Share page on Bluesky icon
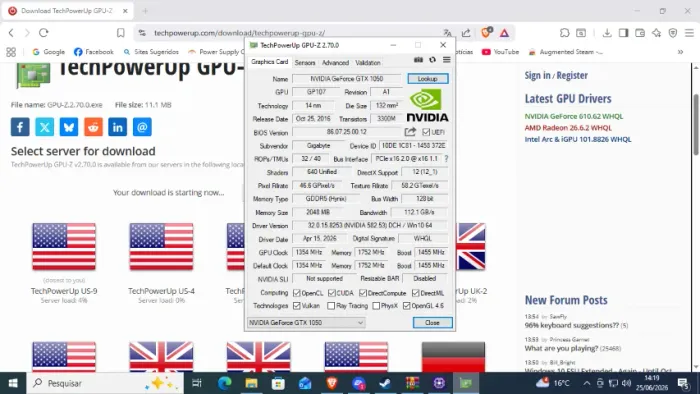Image resolution: width=700 pixels, height=394 pixels. point(69,127)
